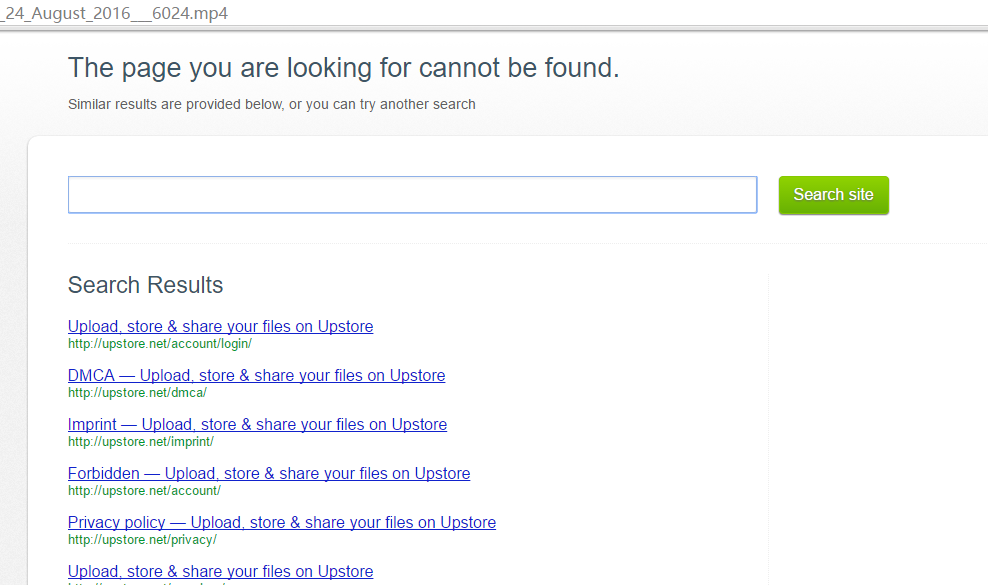
Task: Click the empty search text box
Action: point(412,195)
